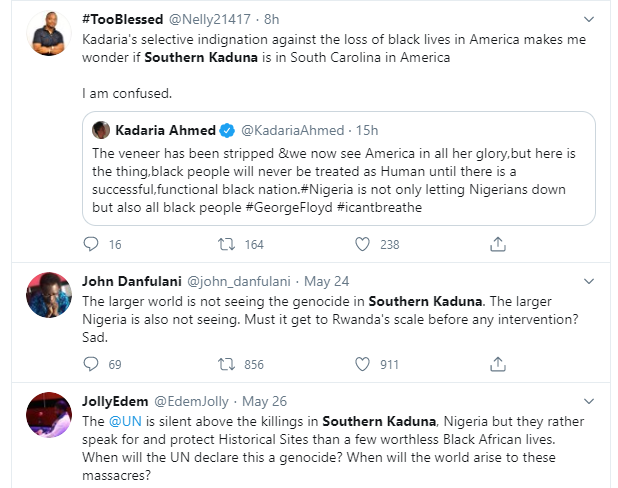Retweet the #TooBlessed tweet
Screen dimensions: 618x488
click(x=227, y=244)
